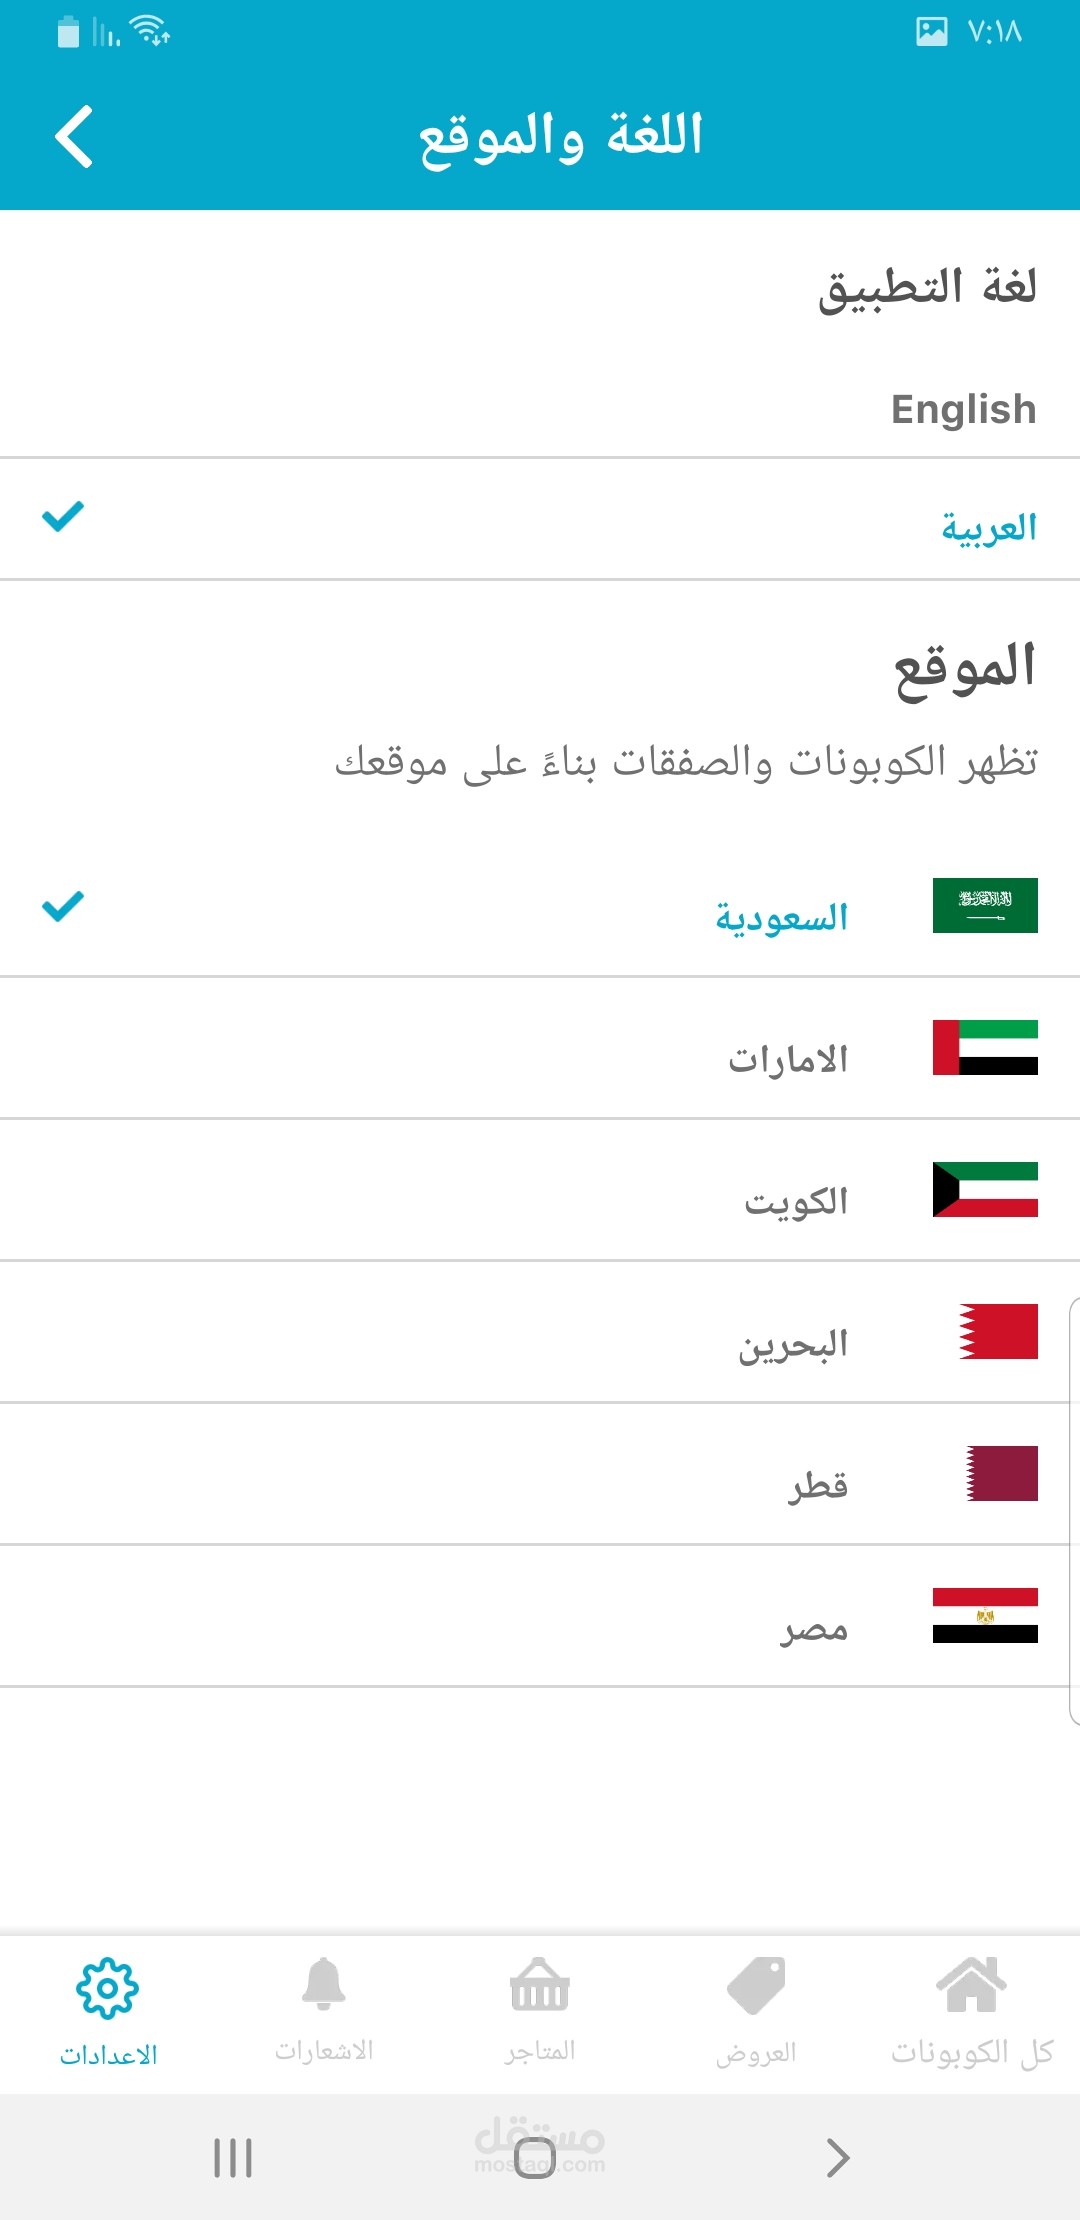Select الكويت country text
Image resolution: width=1080 pixels, height=2220 pixels.
[x=796, y=1201]
